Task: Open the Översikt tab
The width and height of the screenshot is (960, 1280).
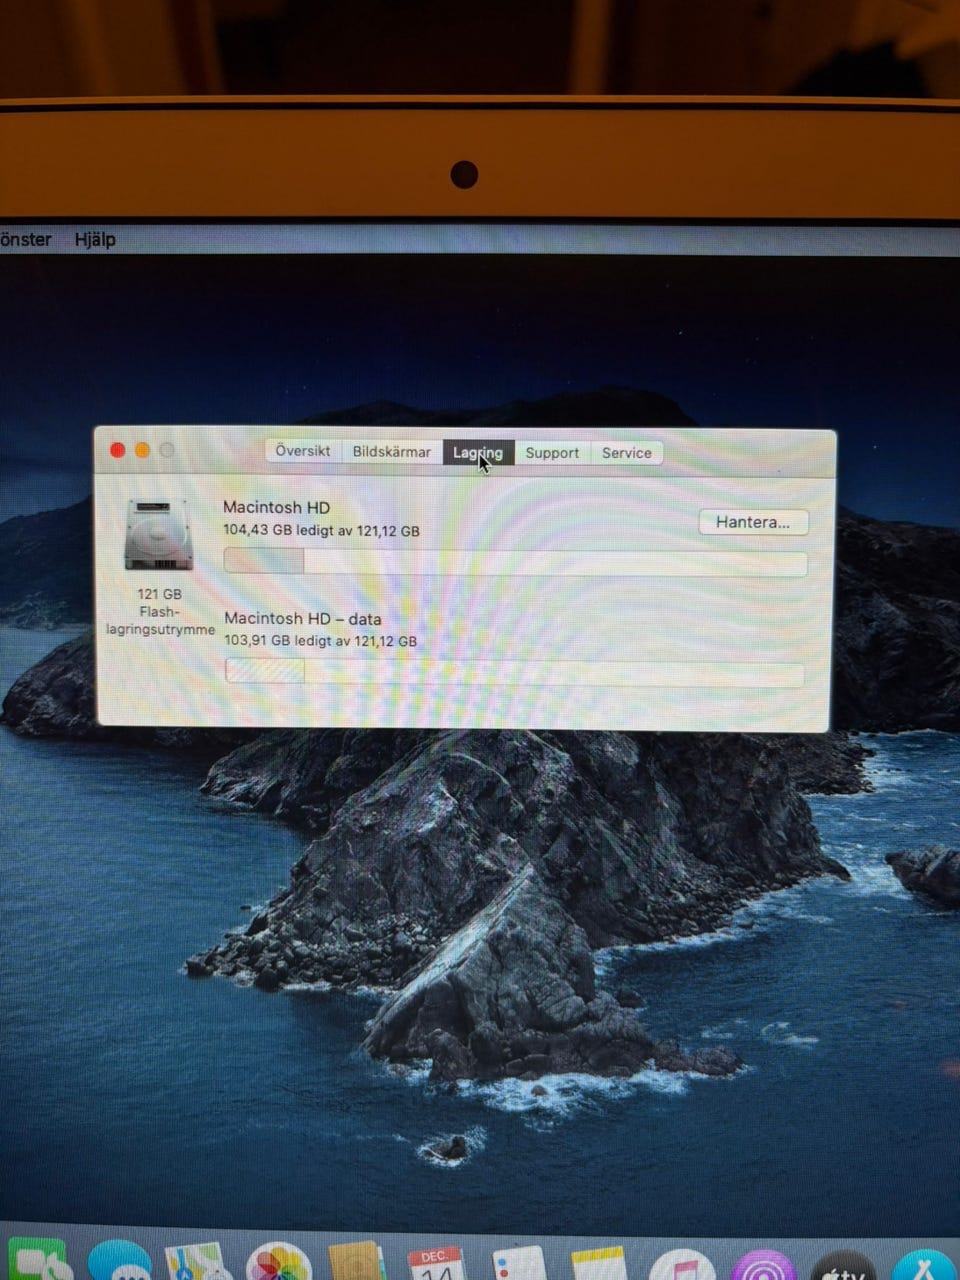Action: coord(303,451)
